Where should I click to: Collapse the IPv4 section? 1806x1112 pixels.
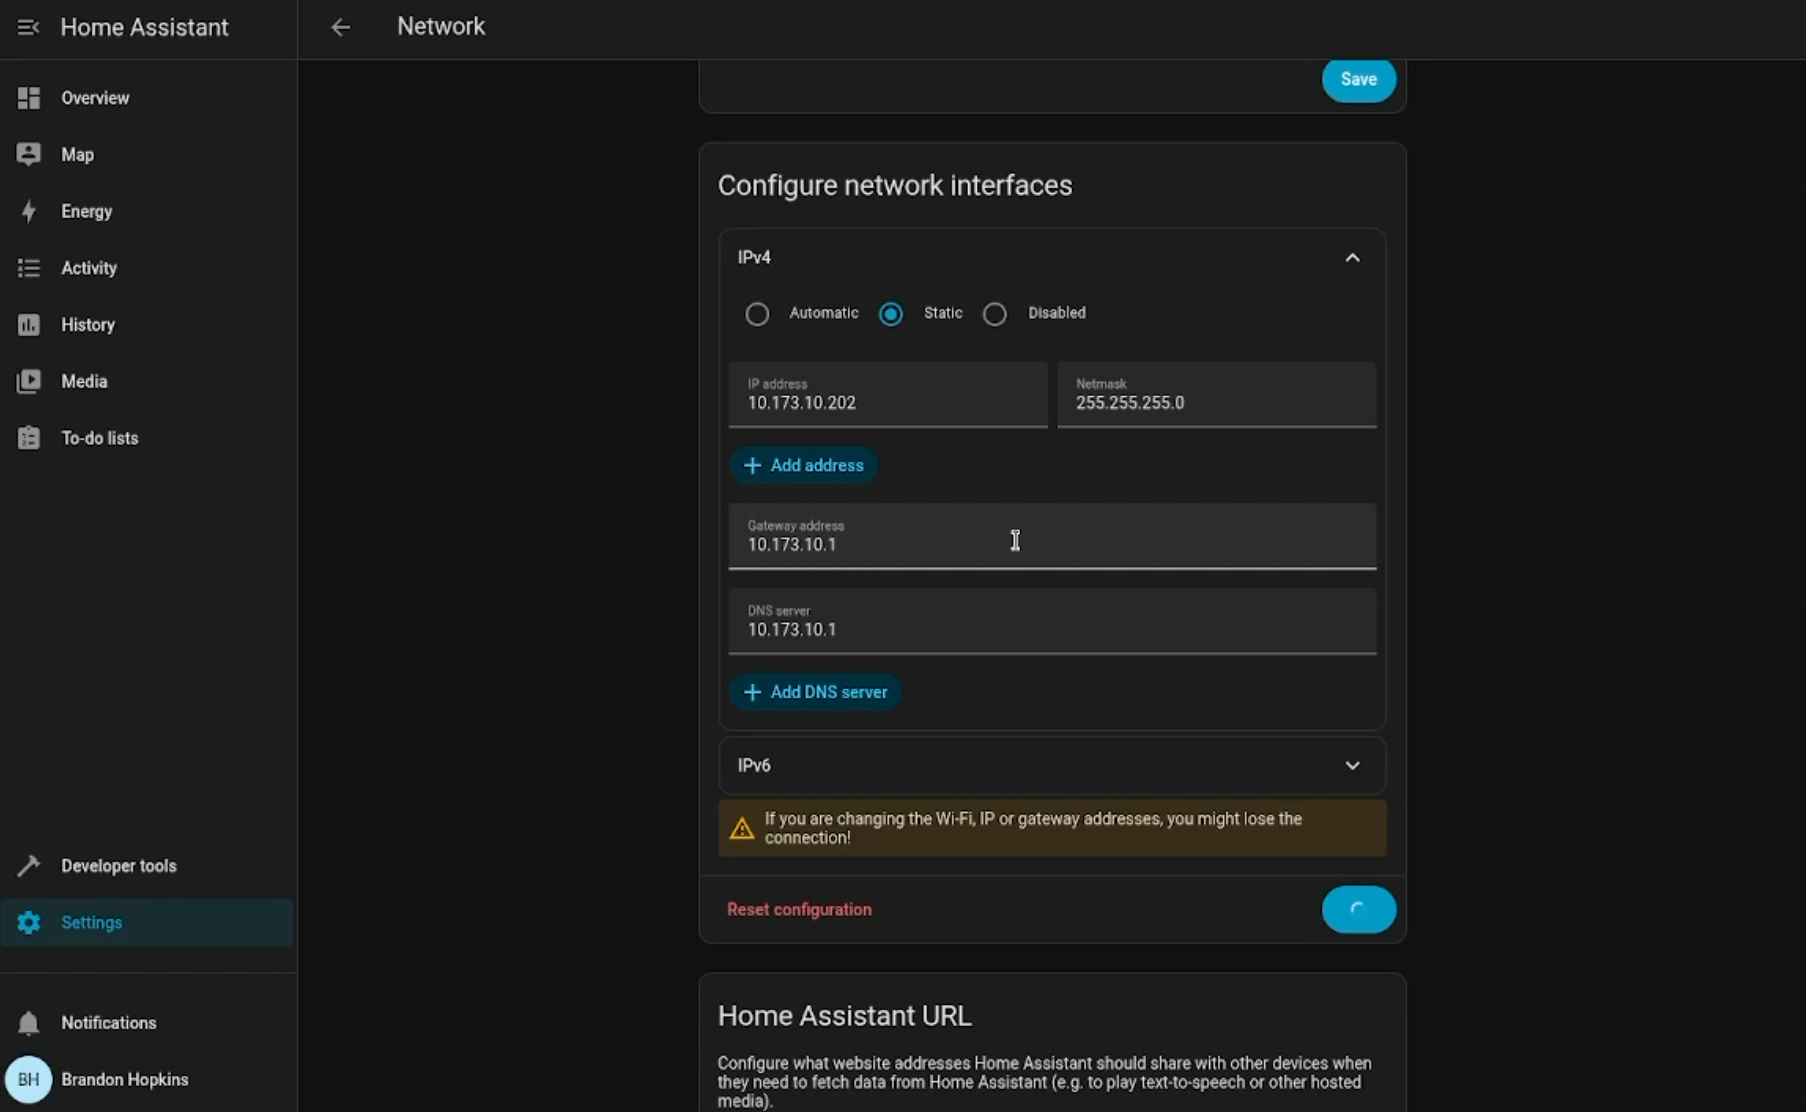(x=1352, y=257)
